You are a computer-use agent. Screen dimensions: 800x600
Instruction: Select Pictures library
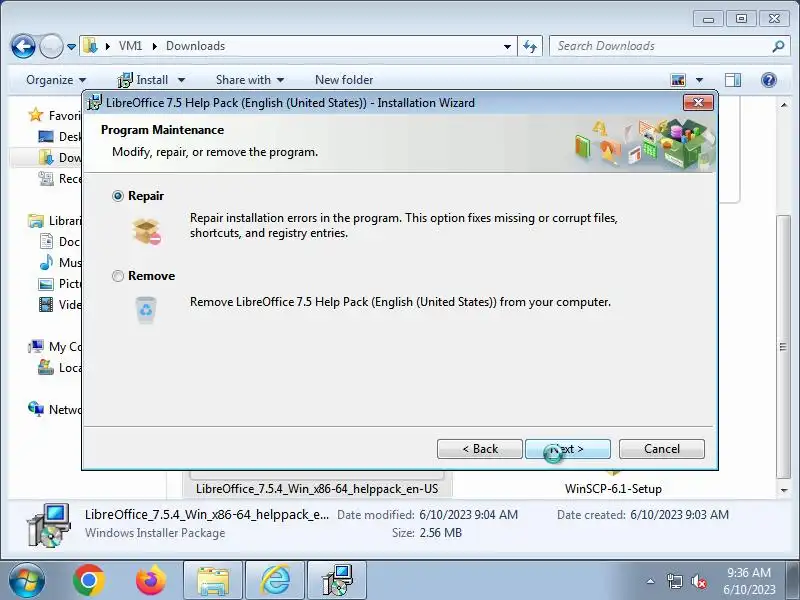pyautogui.click(x=60, y=284)
